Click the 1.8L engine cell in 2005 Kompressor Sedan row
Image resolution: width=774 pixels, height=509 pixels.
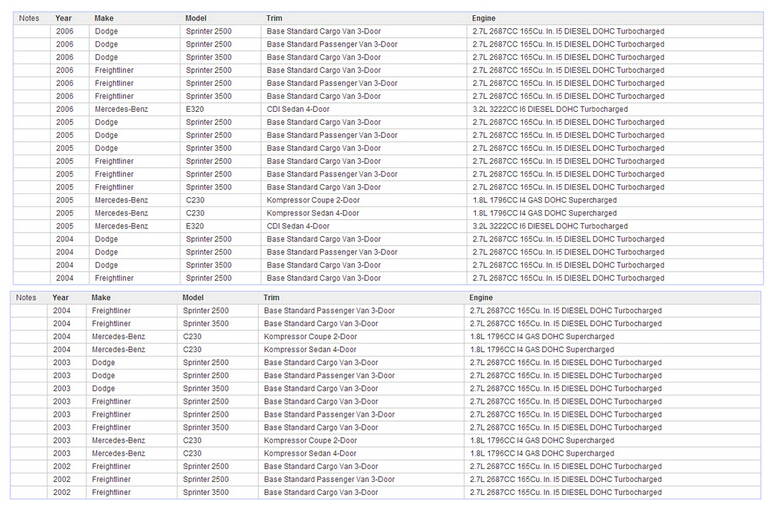[544, 213]
